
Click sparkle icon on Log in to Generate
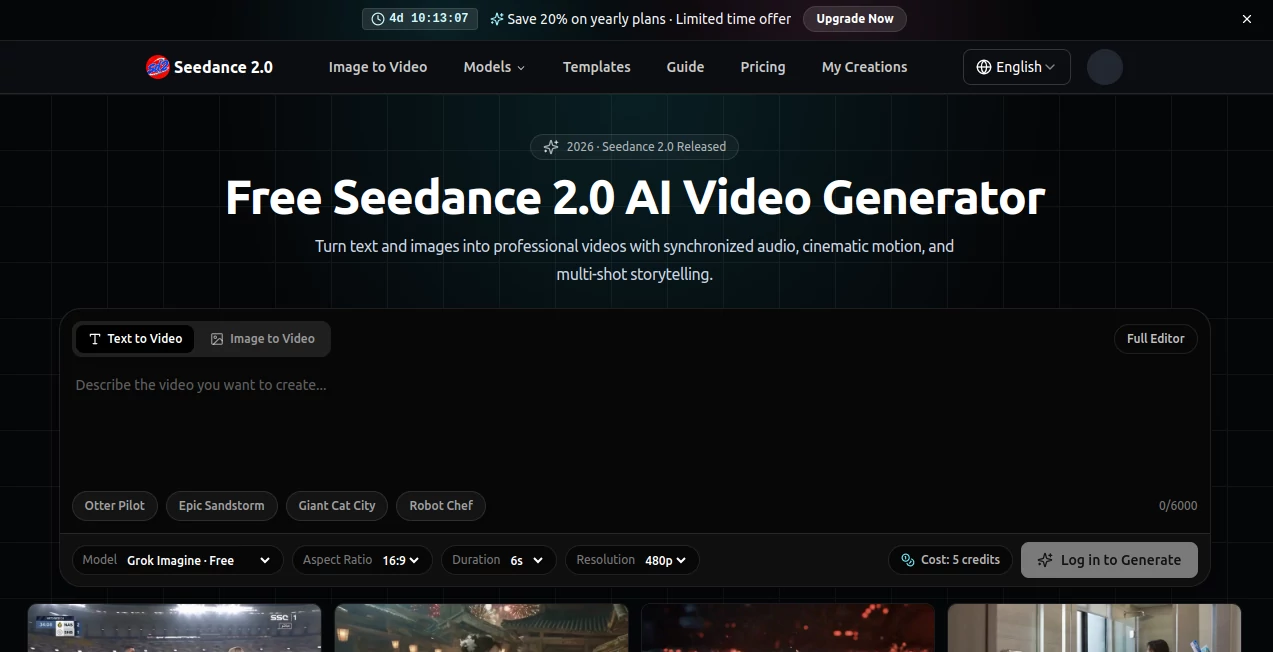pyautogui.click(x=1045, y=560)
